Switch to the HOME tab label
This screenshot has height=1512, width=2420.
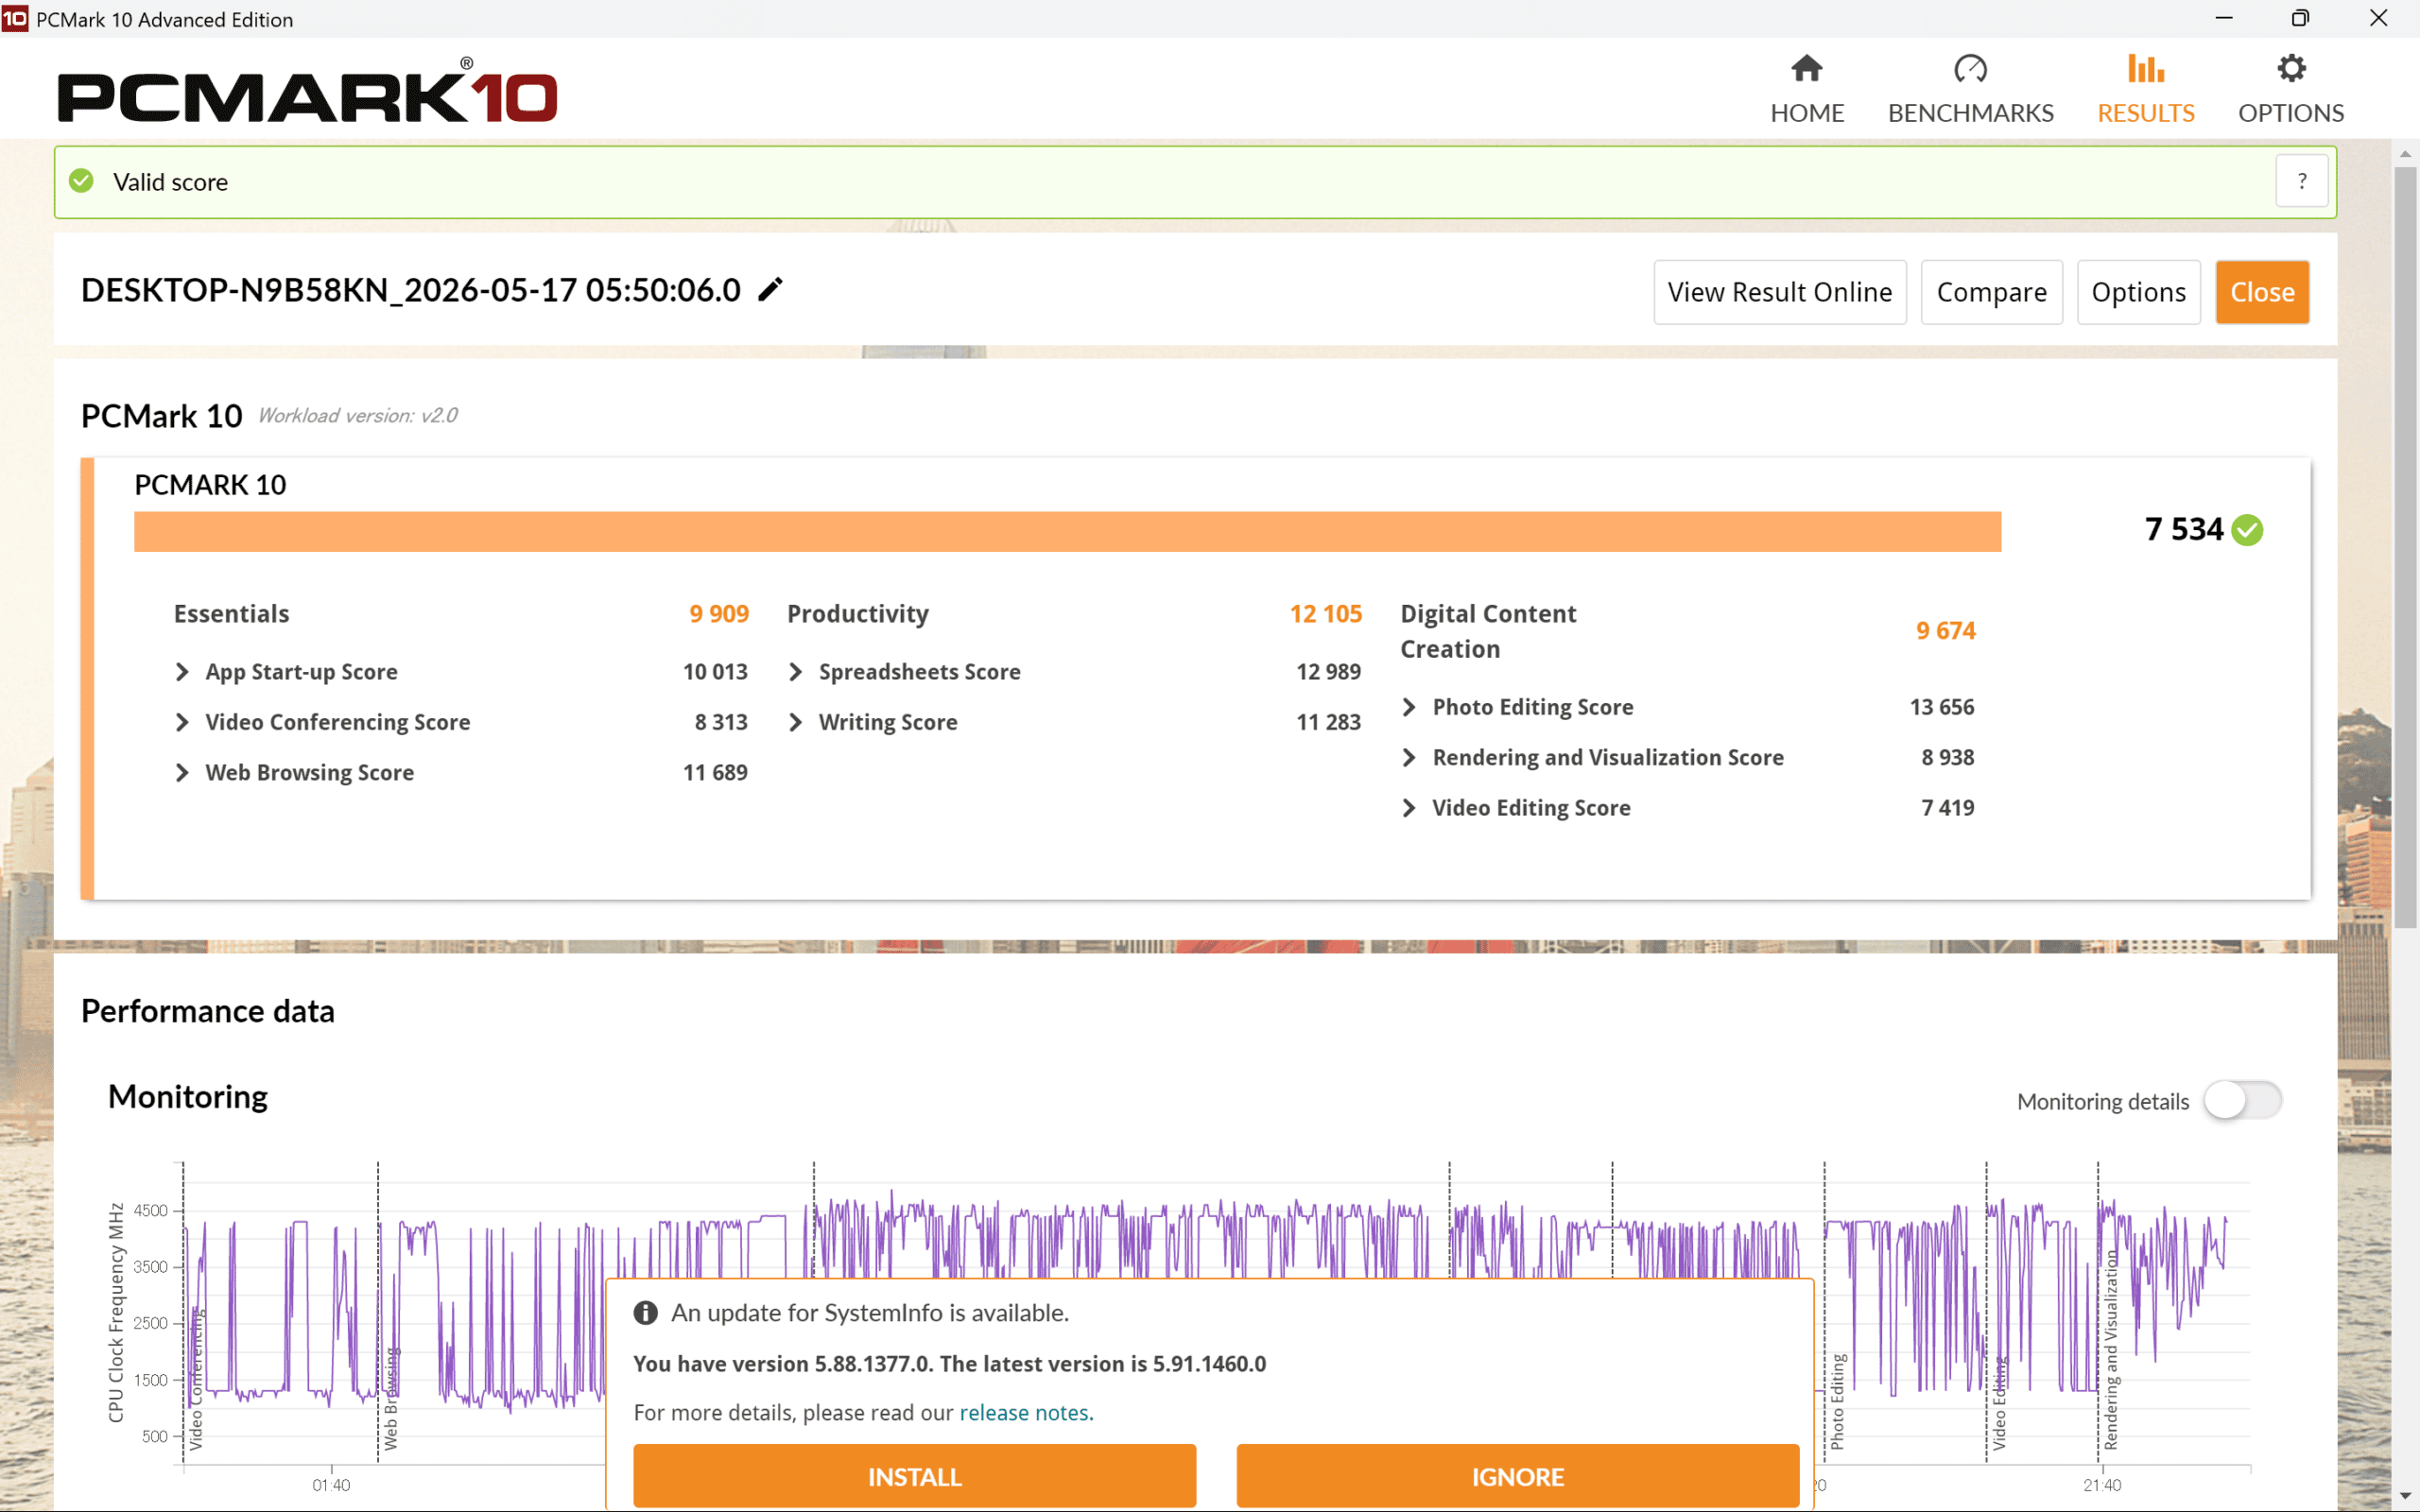[1807, 113]
